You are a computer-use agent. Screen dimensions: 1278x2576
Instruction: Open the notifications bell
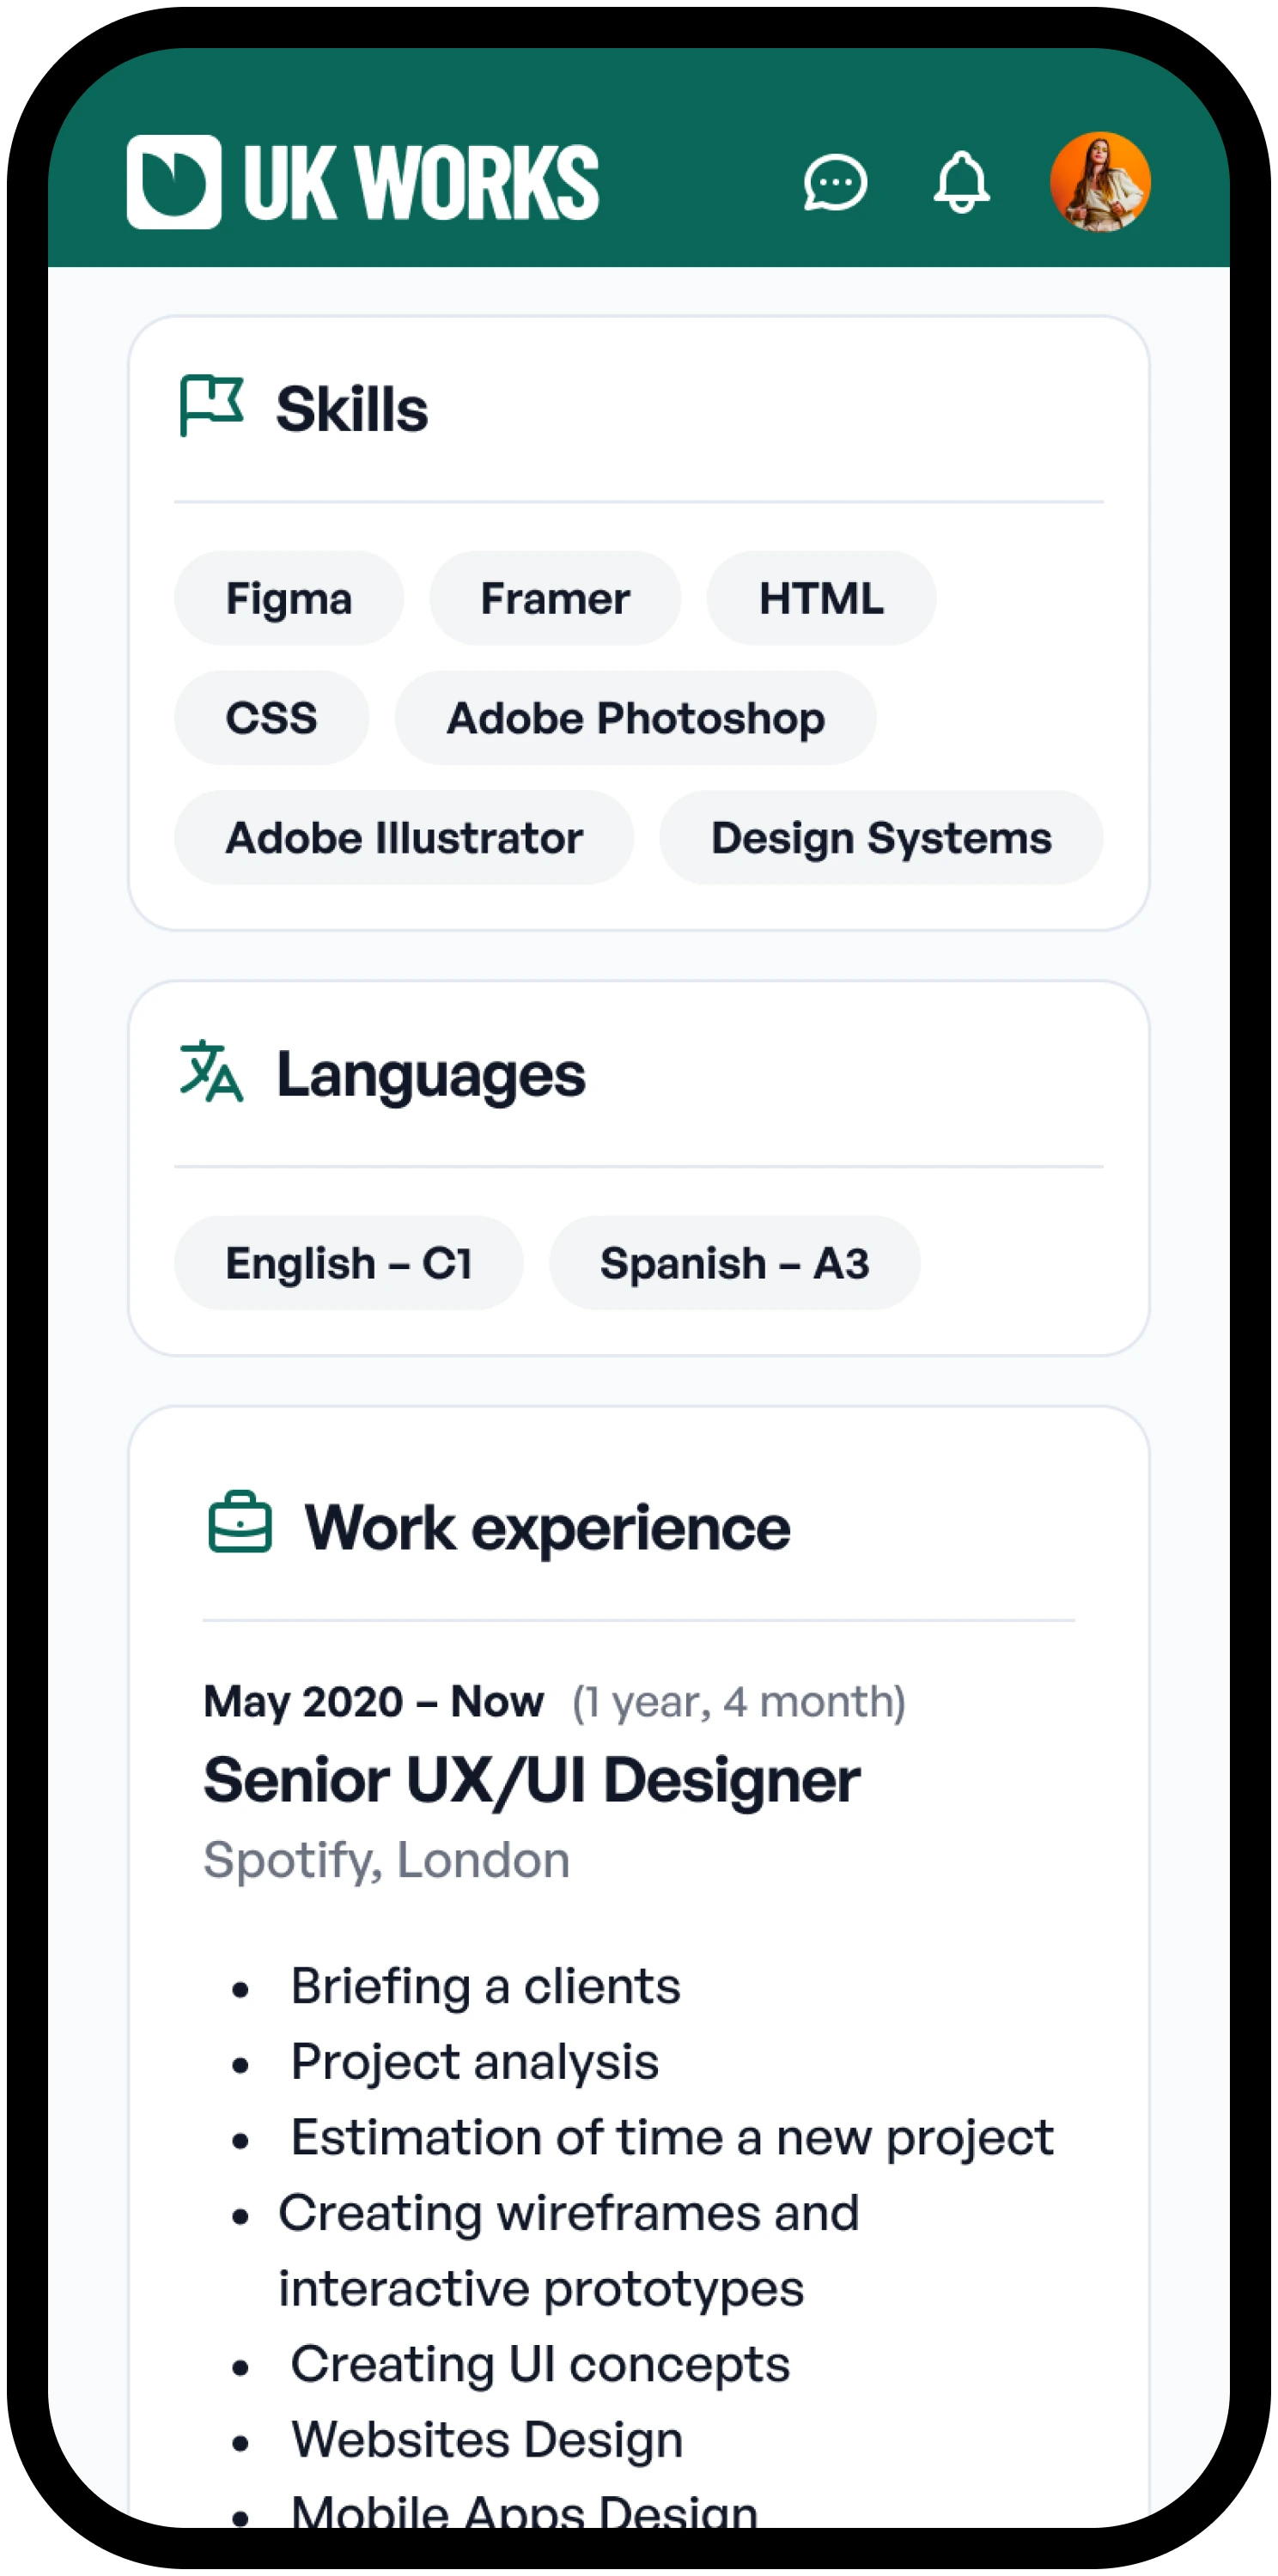click(x=962, y=182)
